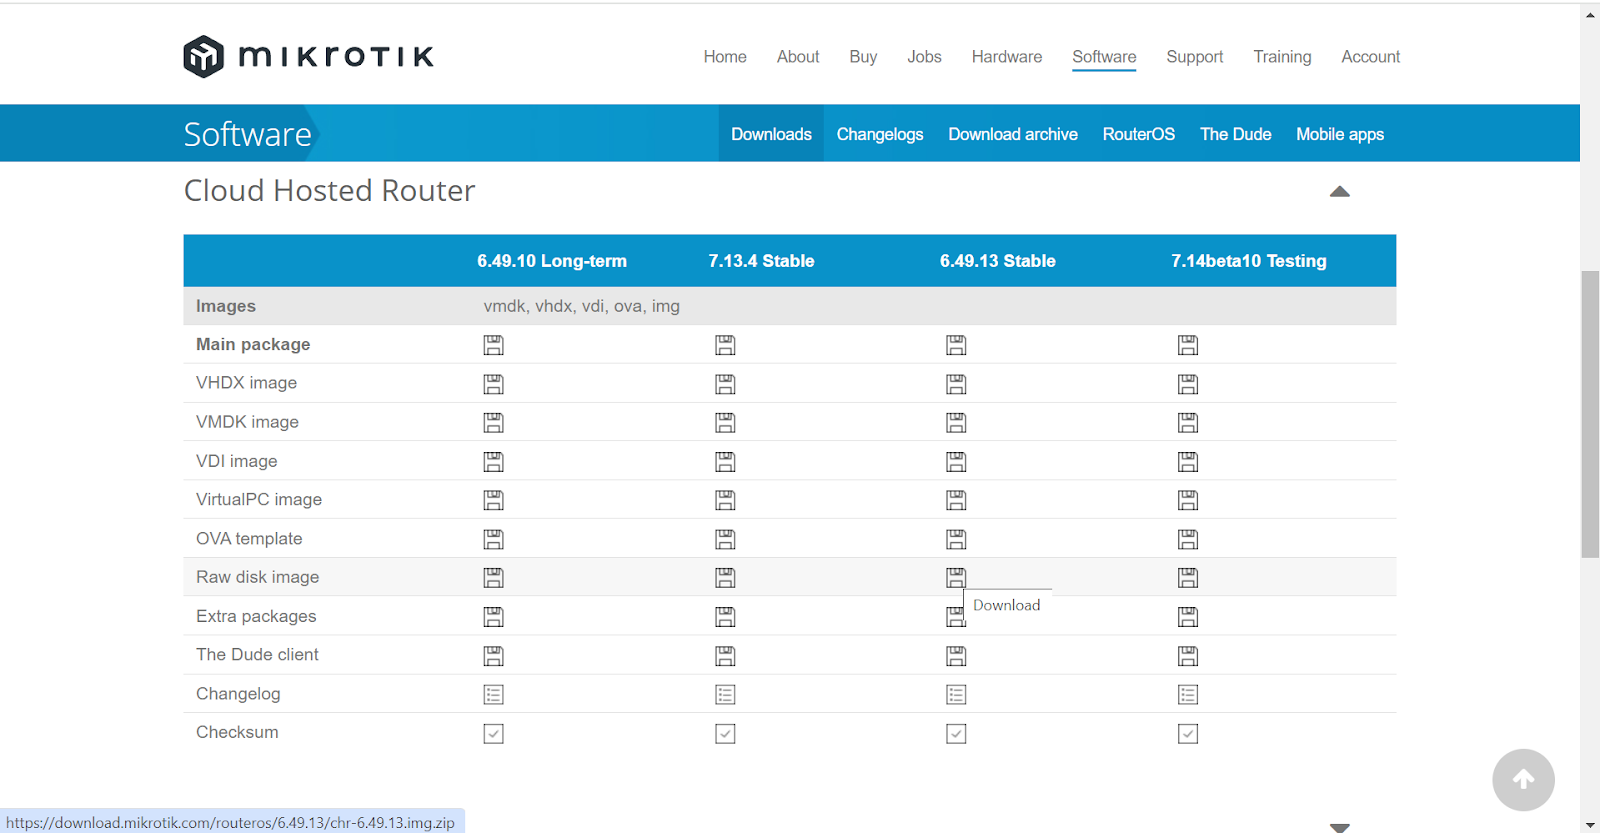View Checksum for 7.13.4 Stable

(725, 733)
